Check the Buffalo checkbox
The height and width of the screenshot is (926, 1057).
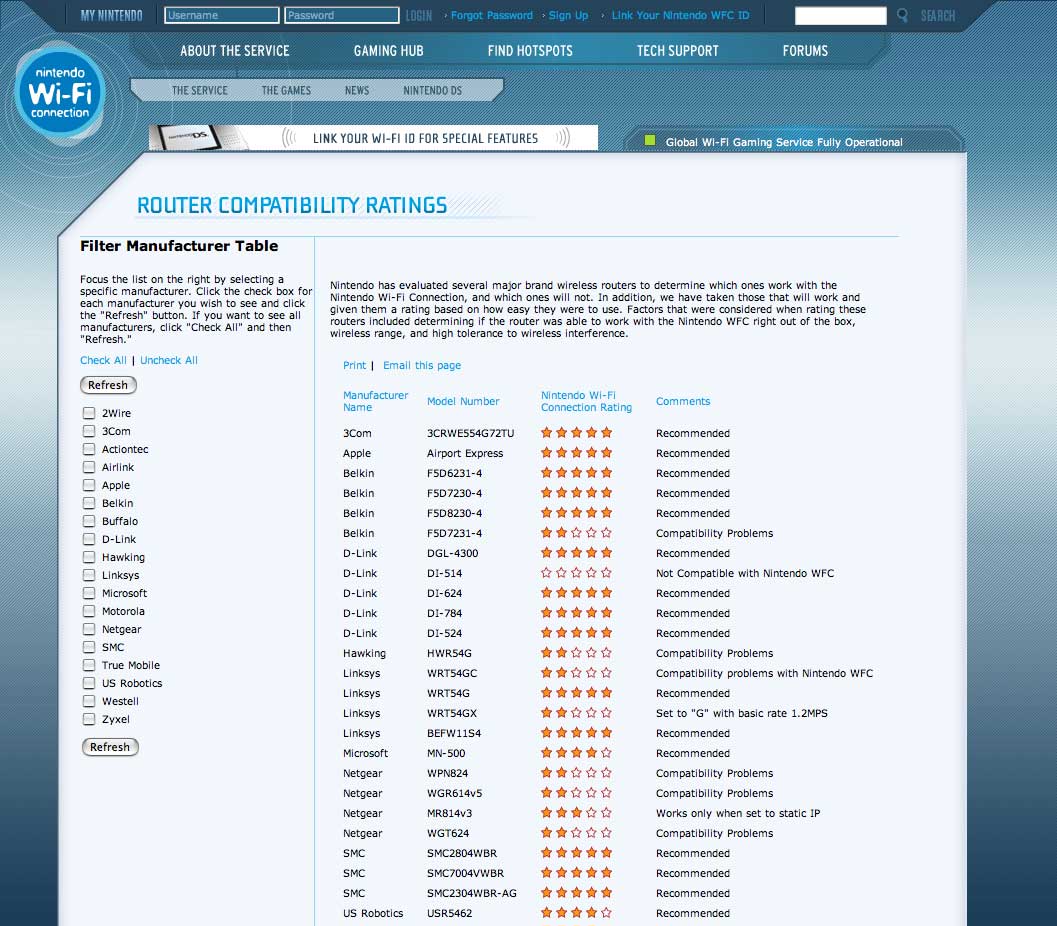pyautogui.click(x=89, y=521)
